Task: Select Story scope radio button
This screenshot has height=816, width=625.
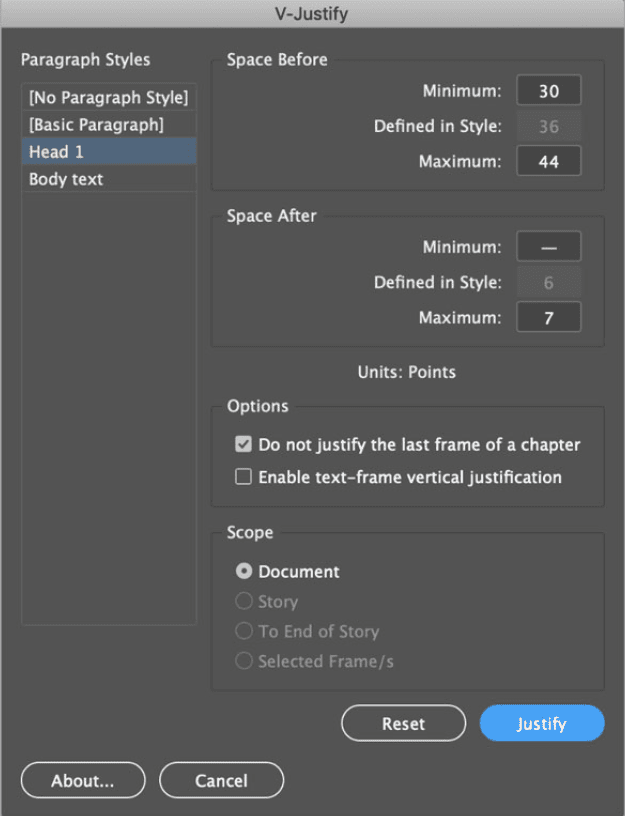Action: pos(244,601)
